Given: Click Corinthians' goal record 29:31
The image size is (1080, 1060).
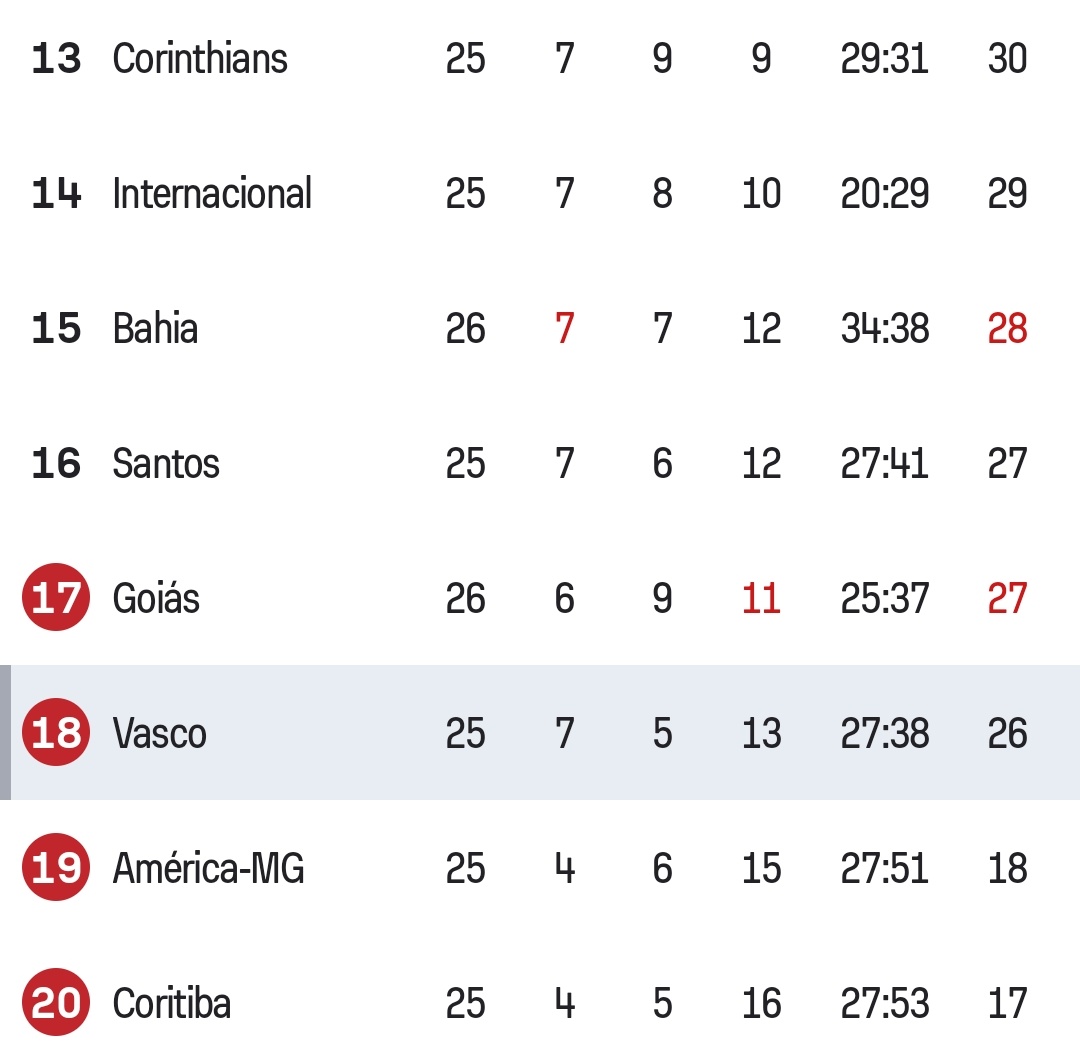Looking at the screenshot, I should pos(884,58).
